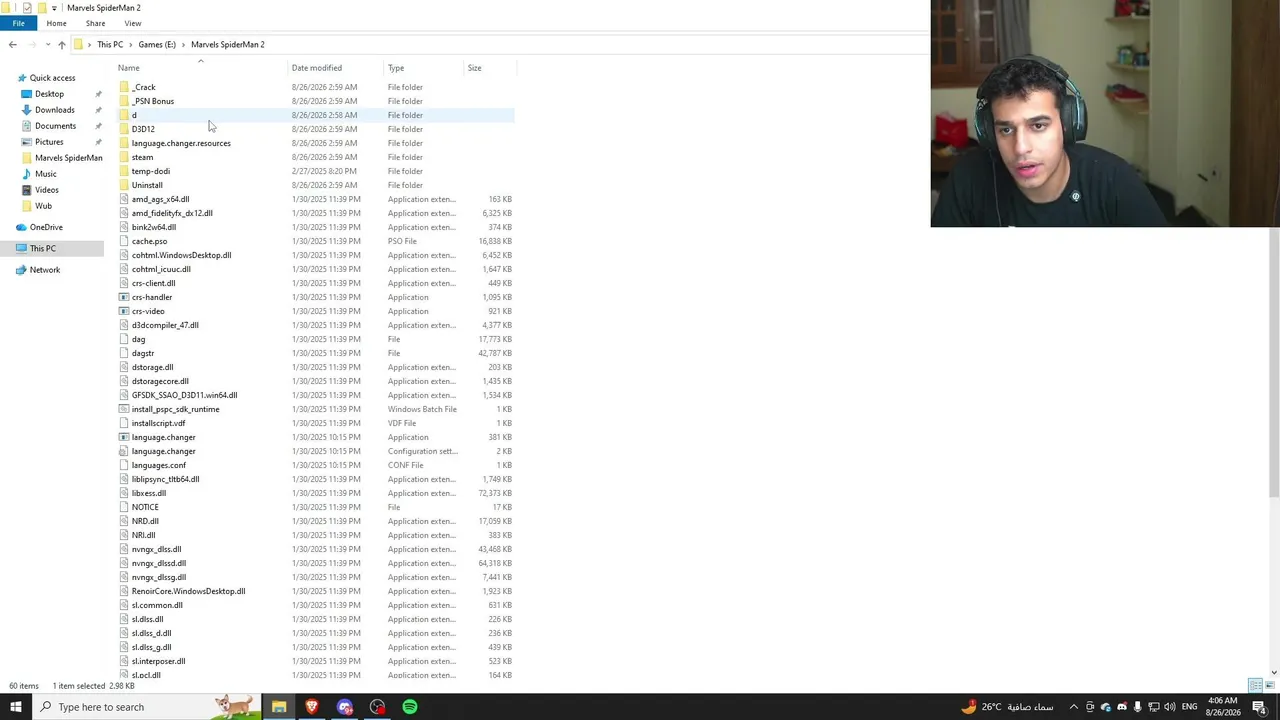
Task: Expand the This PC breadcrumb chevron
Action: (x=131, y=44)
